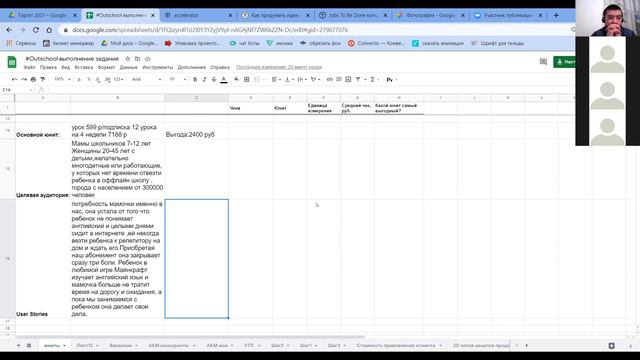The width and height of the screenshot is (640, 360).
Task: Click the add sheet plus button
Action: [x=18, y=345]
